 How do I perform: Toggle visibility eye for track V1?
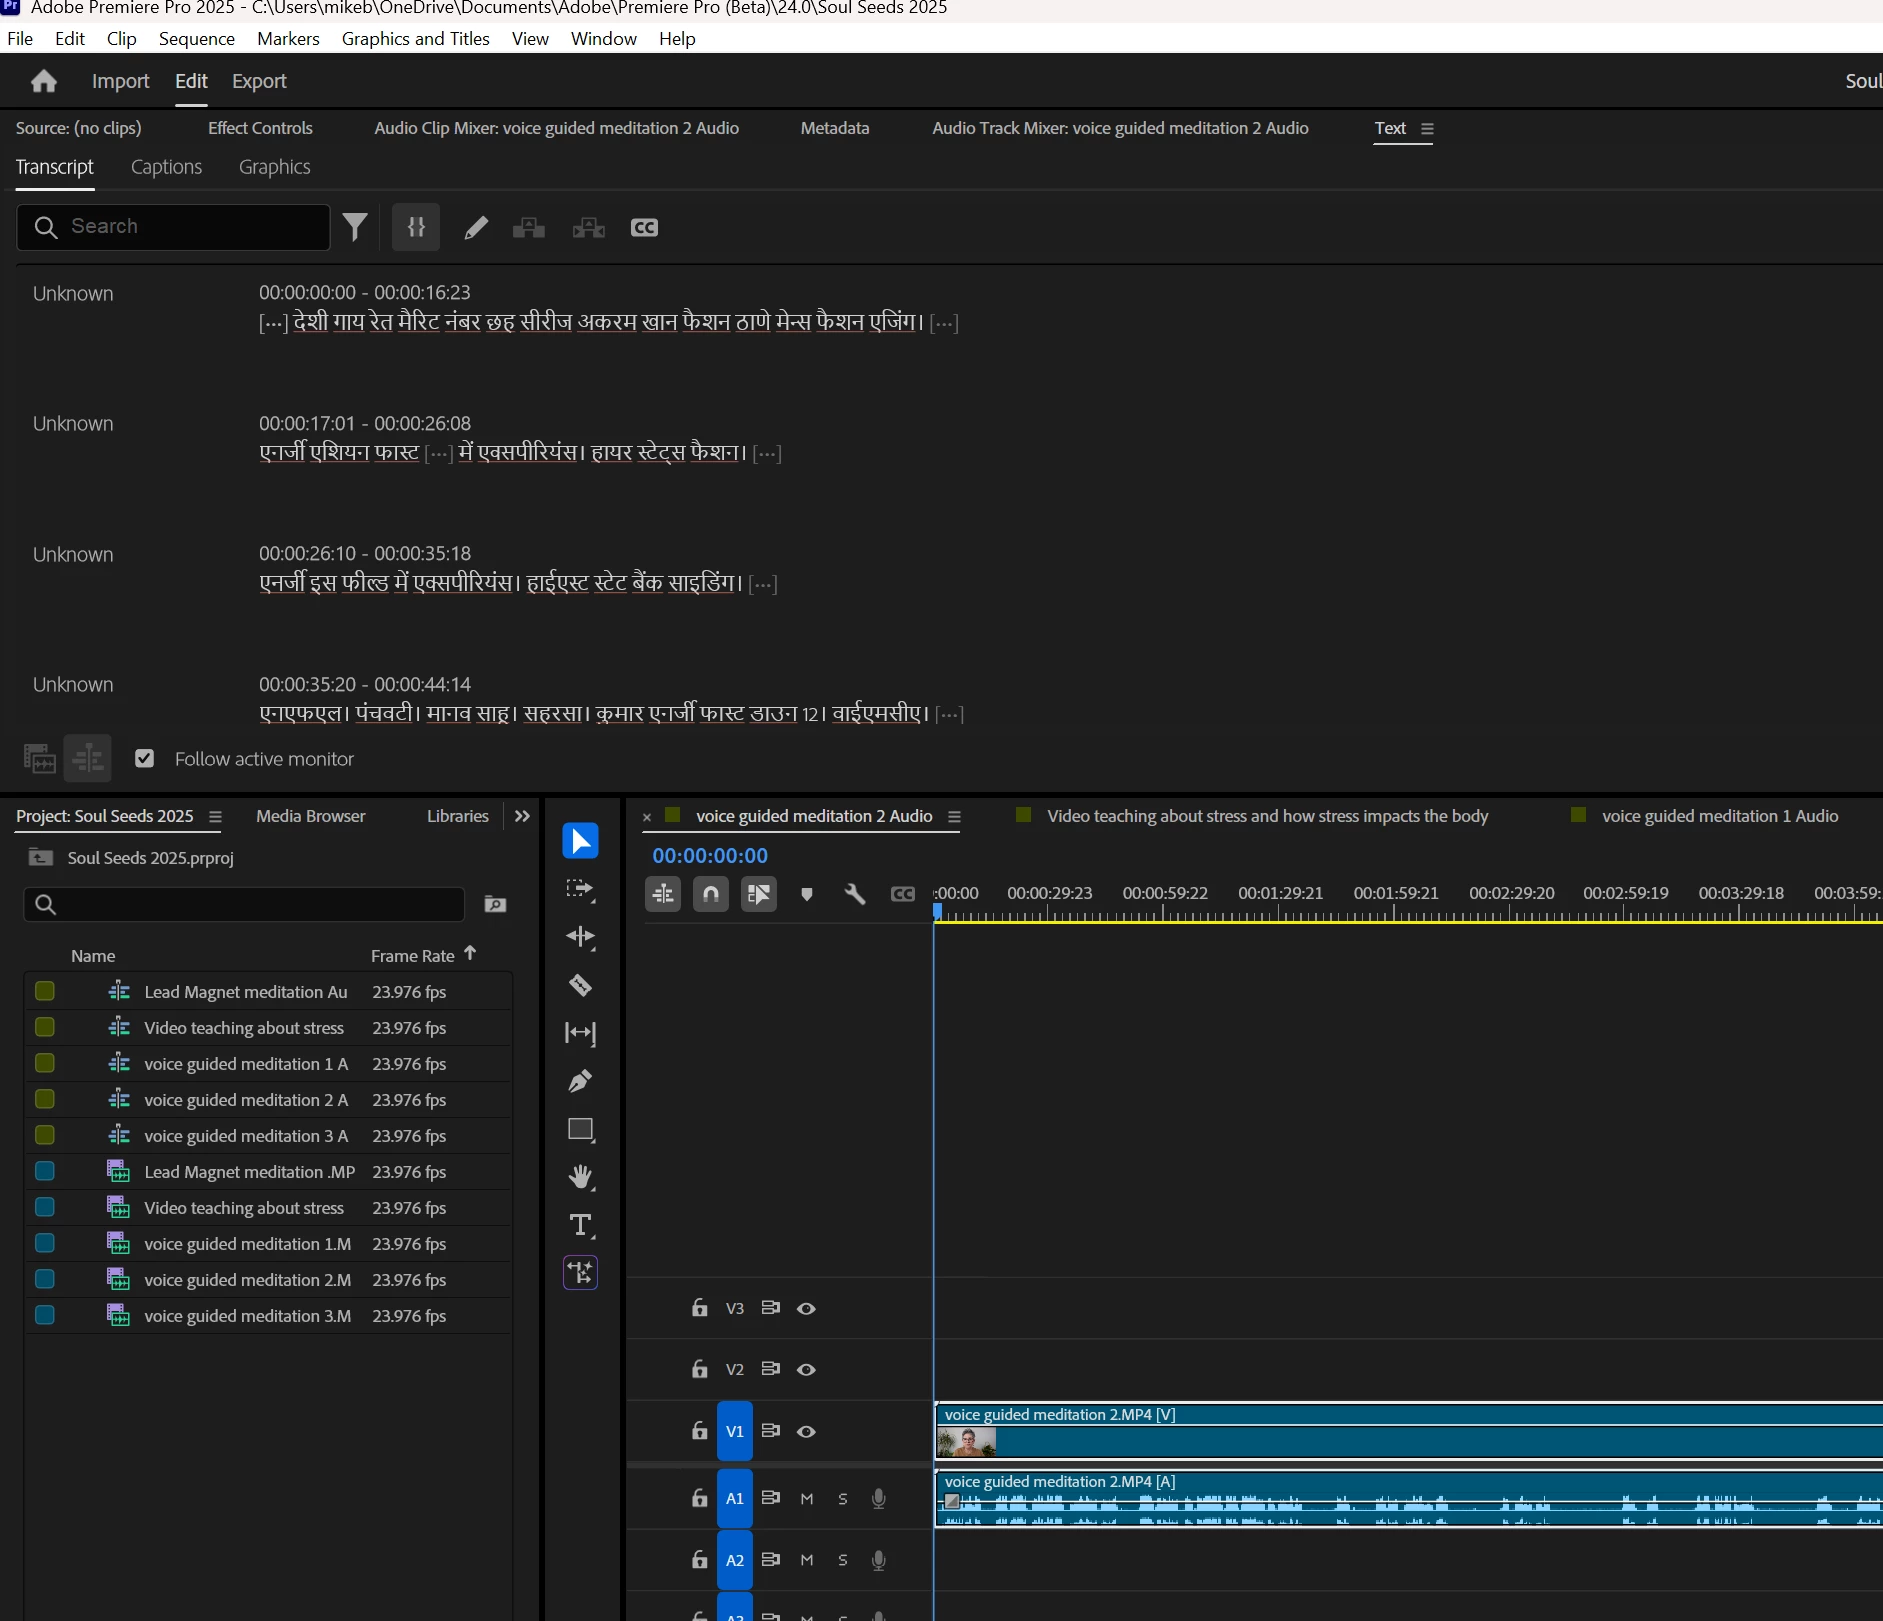806,1431
